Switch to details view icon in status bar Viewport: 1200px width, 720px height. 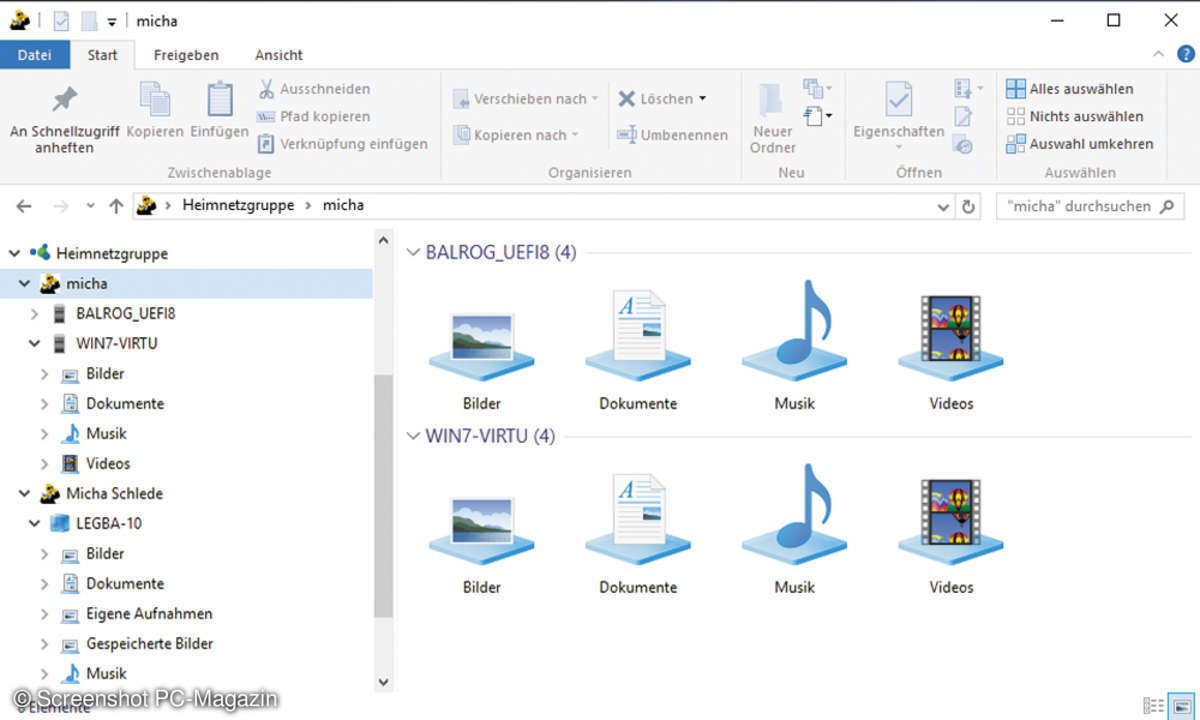coord(1152,706)
